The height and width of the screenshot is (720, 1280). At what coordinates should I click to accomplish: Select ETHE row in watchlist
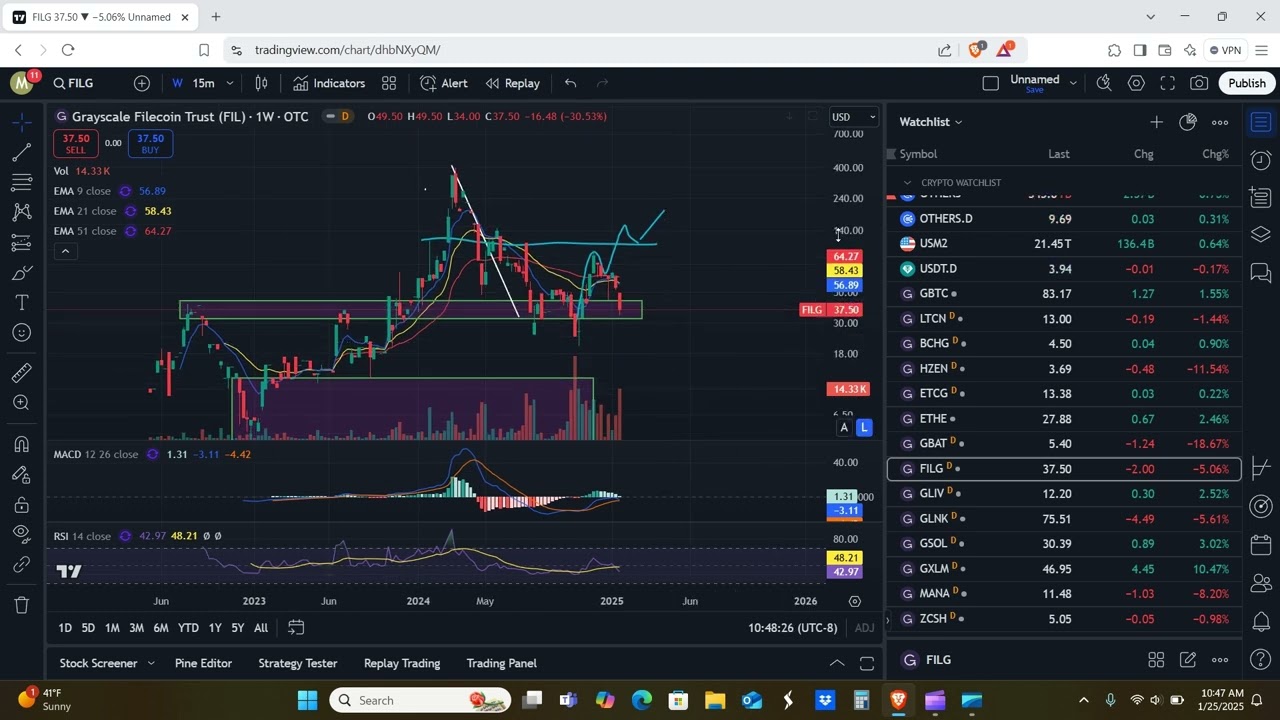click(x=1064, y=419)
